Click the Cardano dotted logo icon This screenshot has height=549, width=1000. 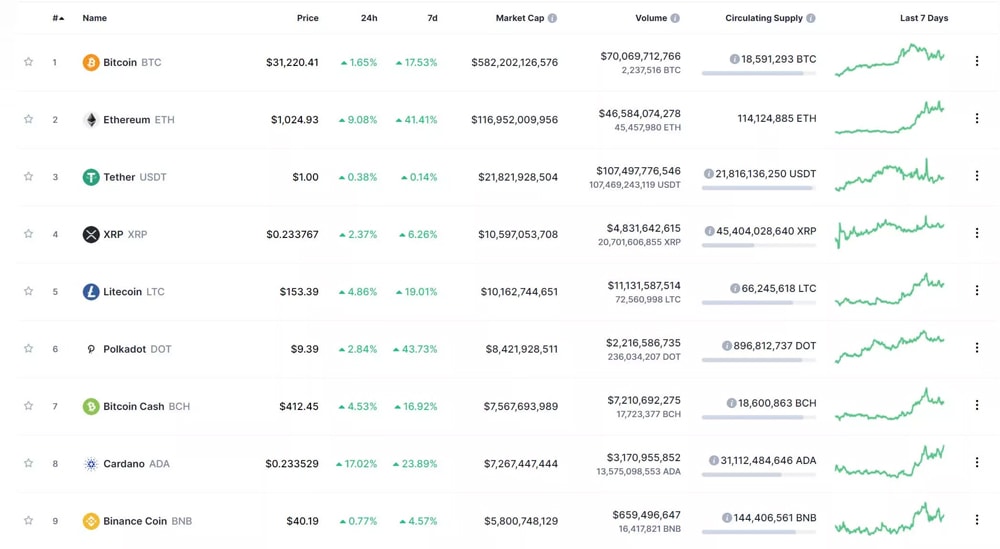91,464
